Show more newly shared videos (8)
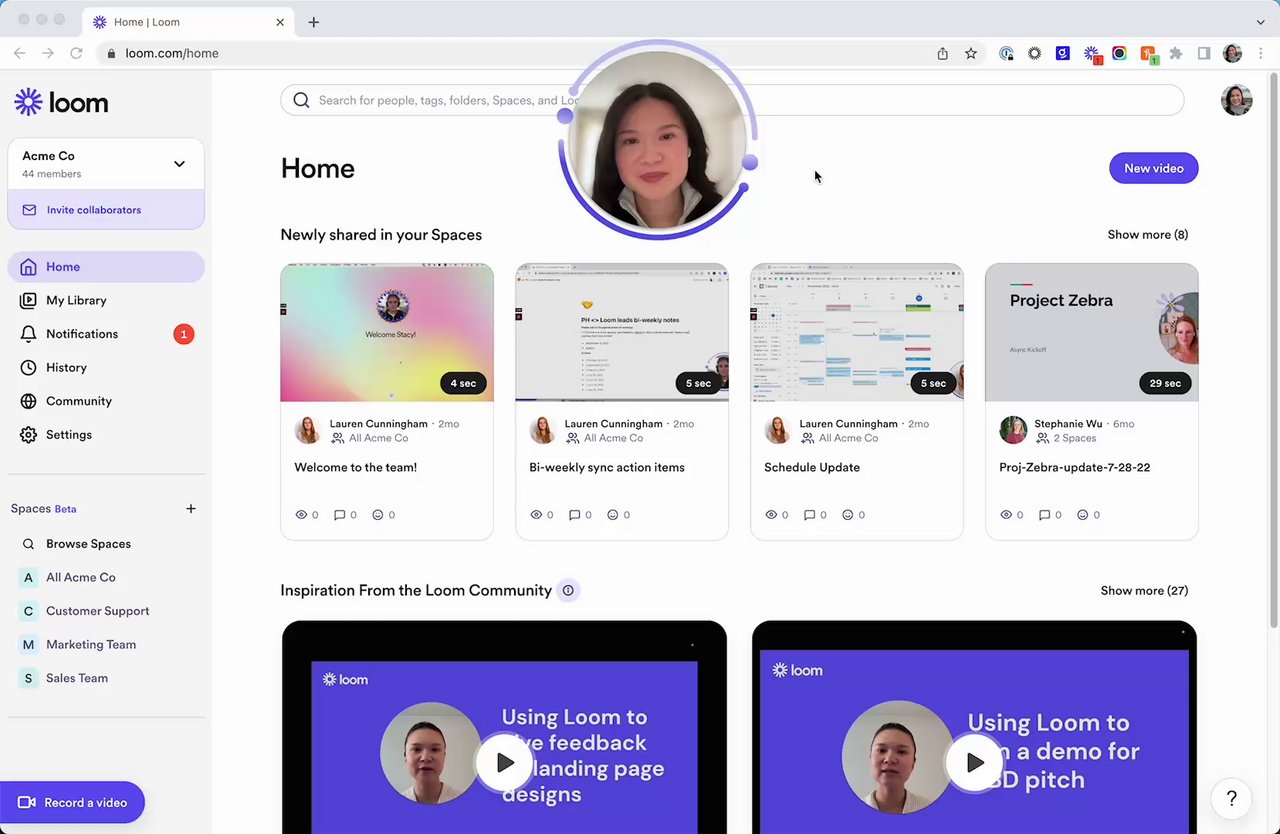This screenshot has height=834, width=1280. point(1147,235)
